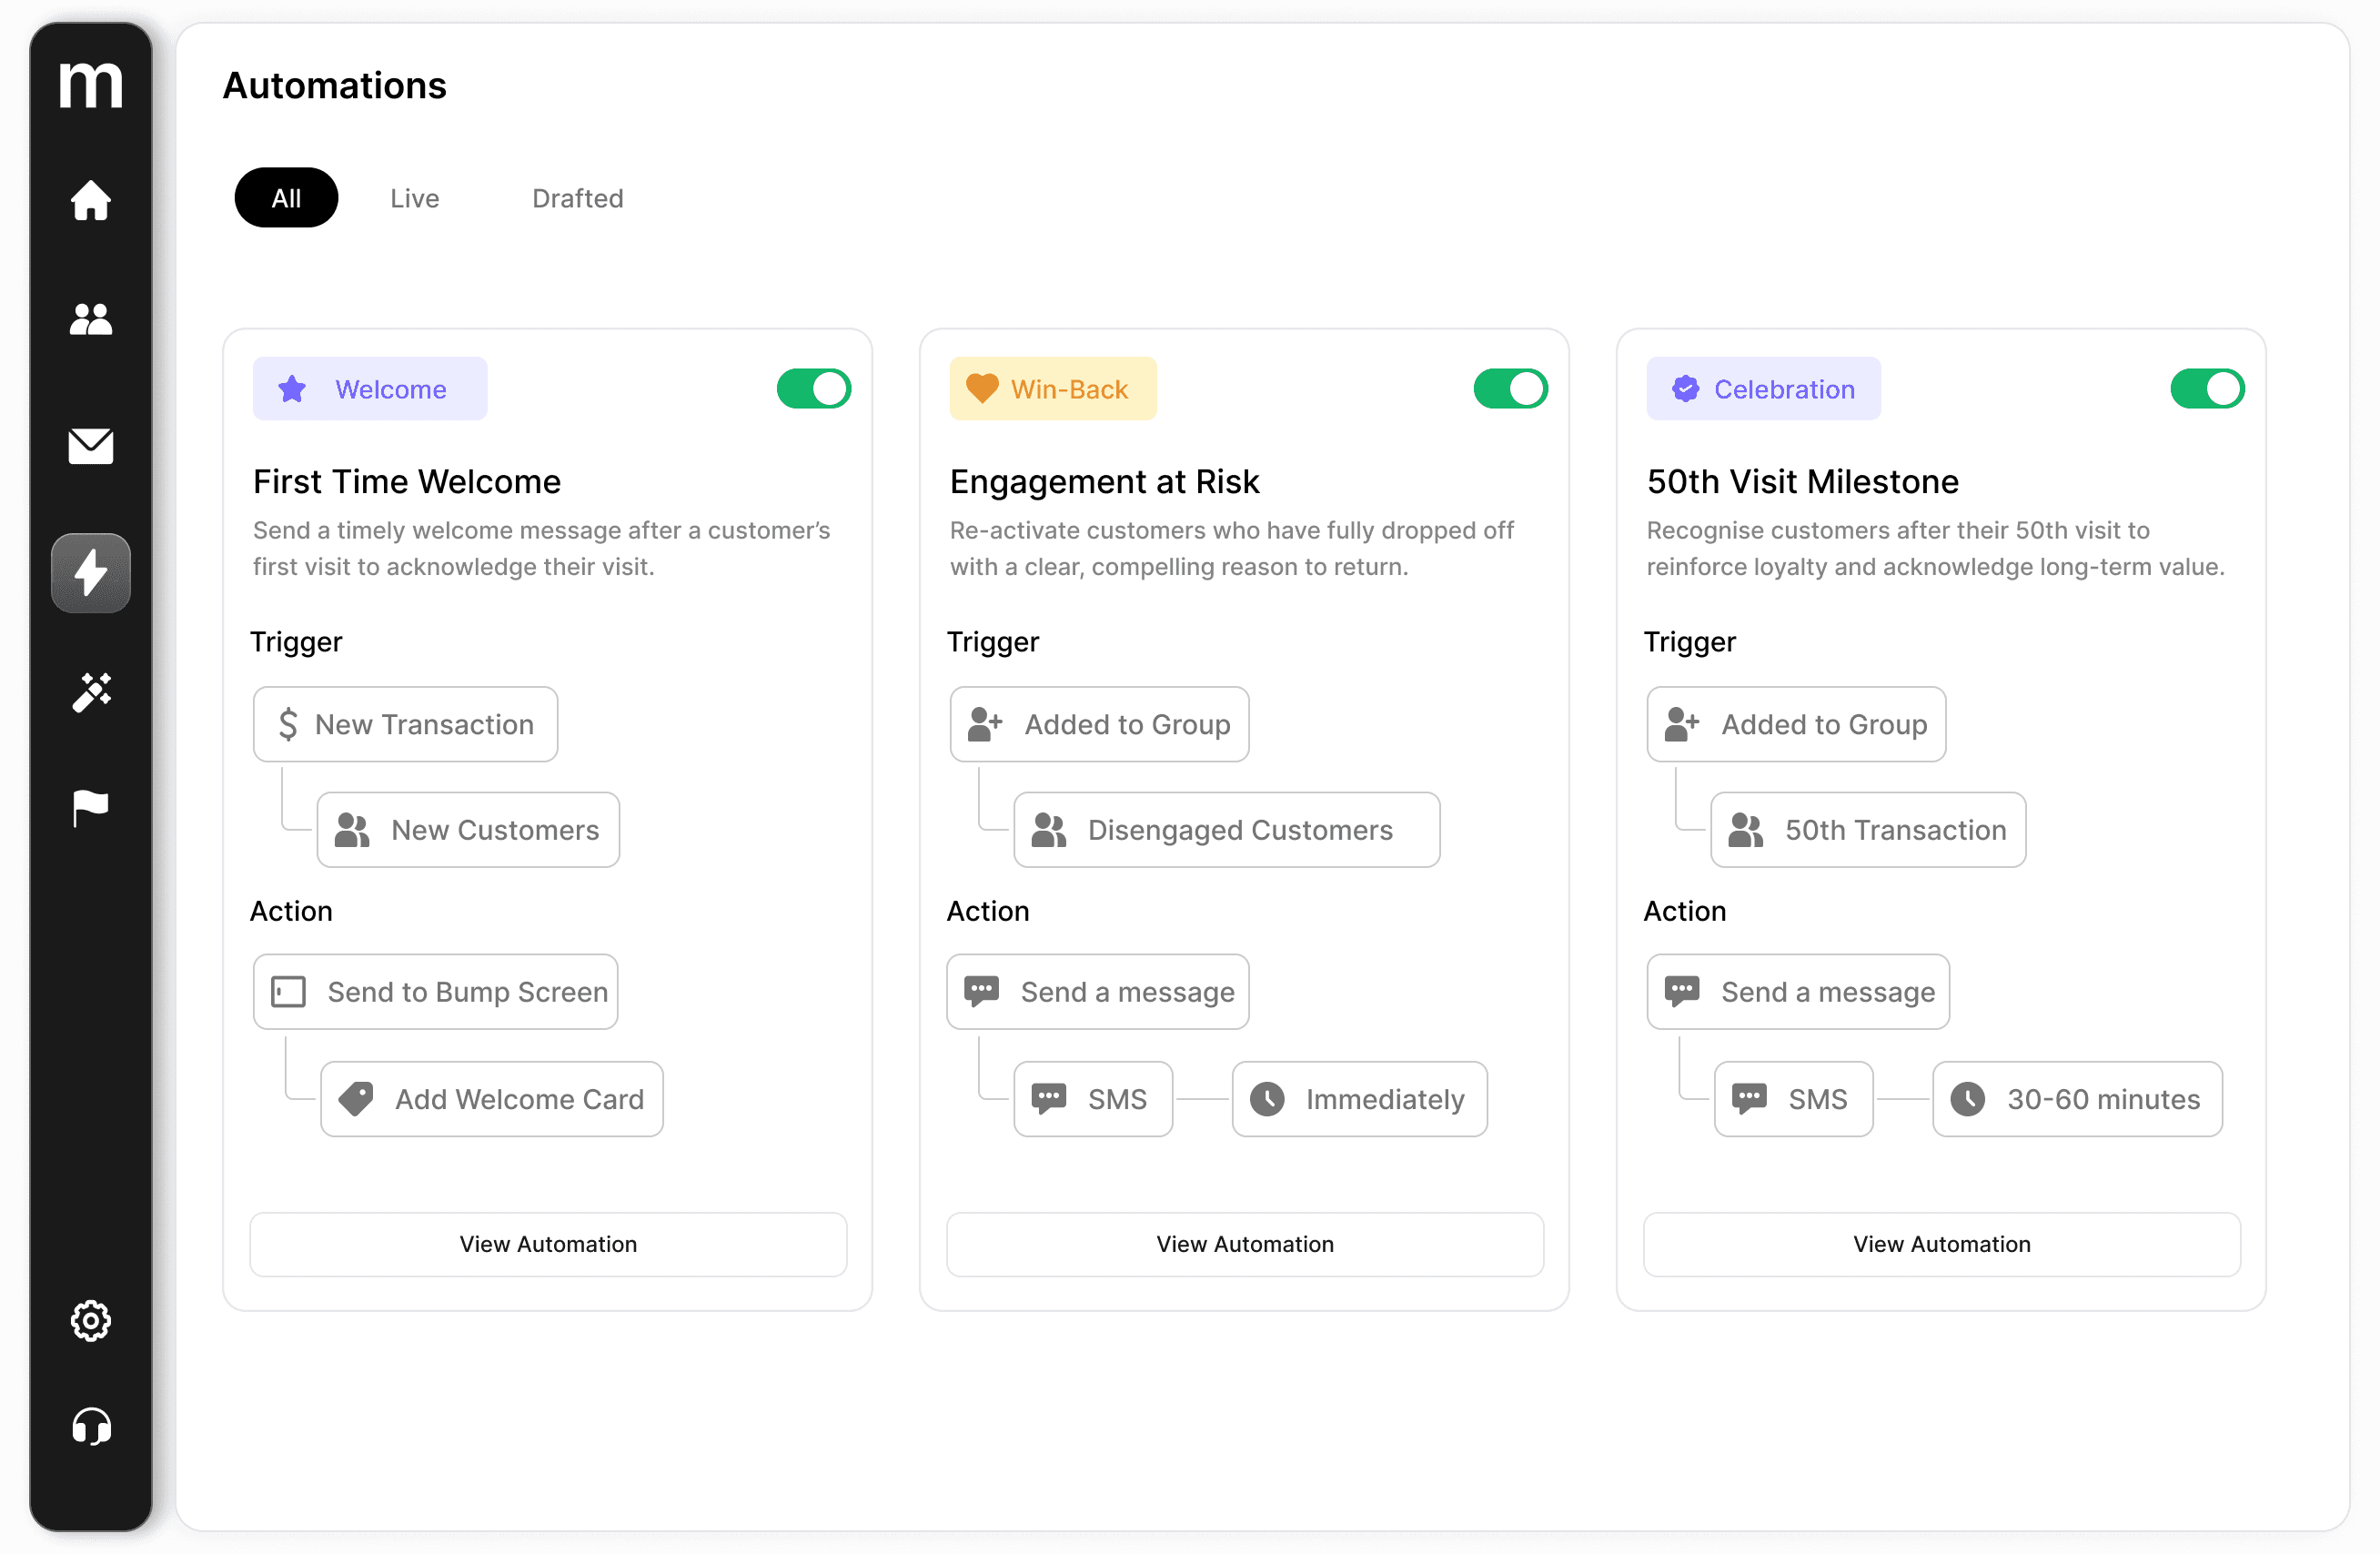Select the lightning bolt Automations icon

(x=90, y=572)
